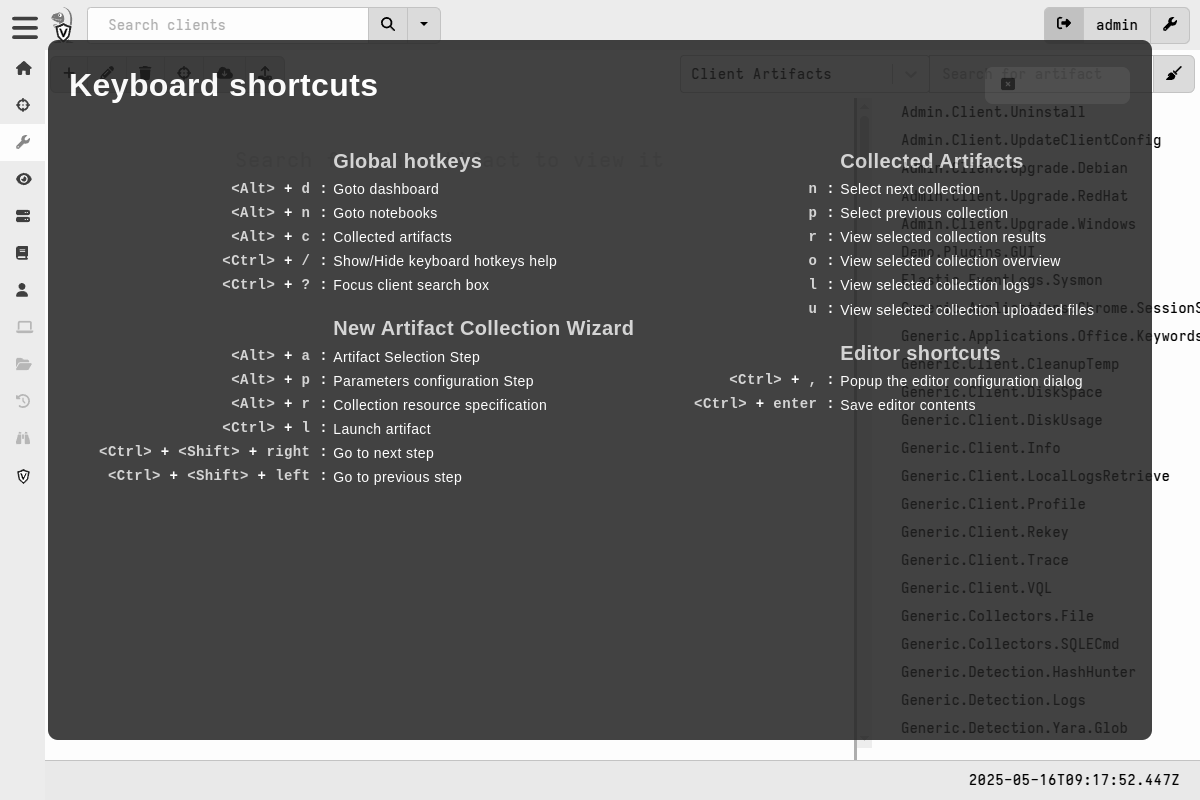Click the Velociraptor logo
1200x800 pixels.
coord(62,25)
